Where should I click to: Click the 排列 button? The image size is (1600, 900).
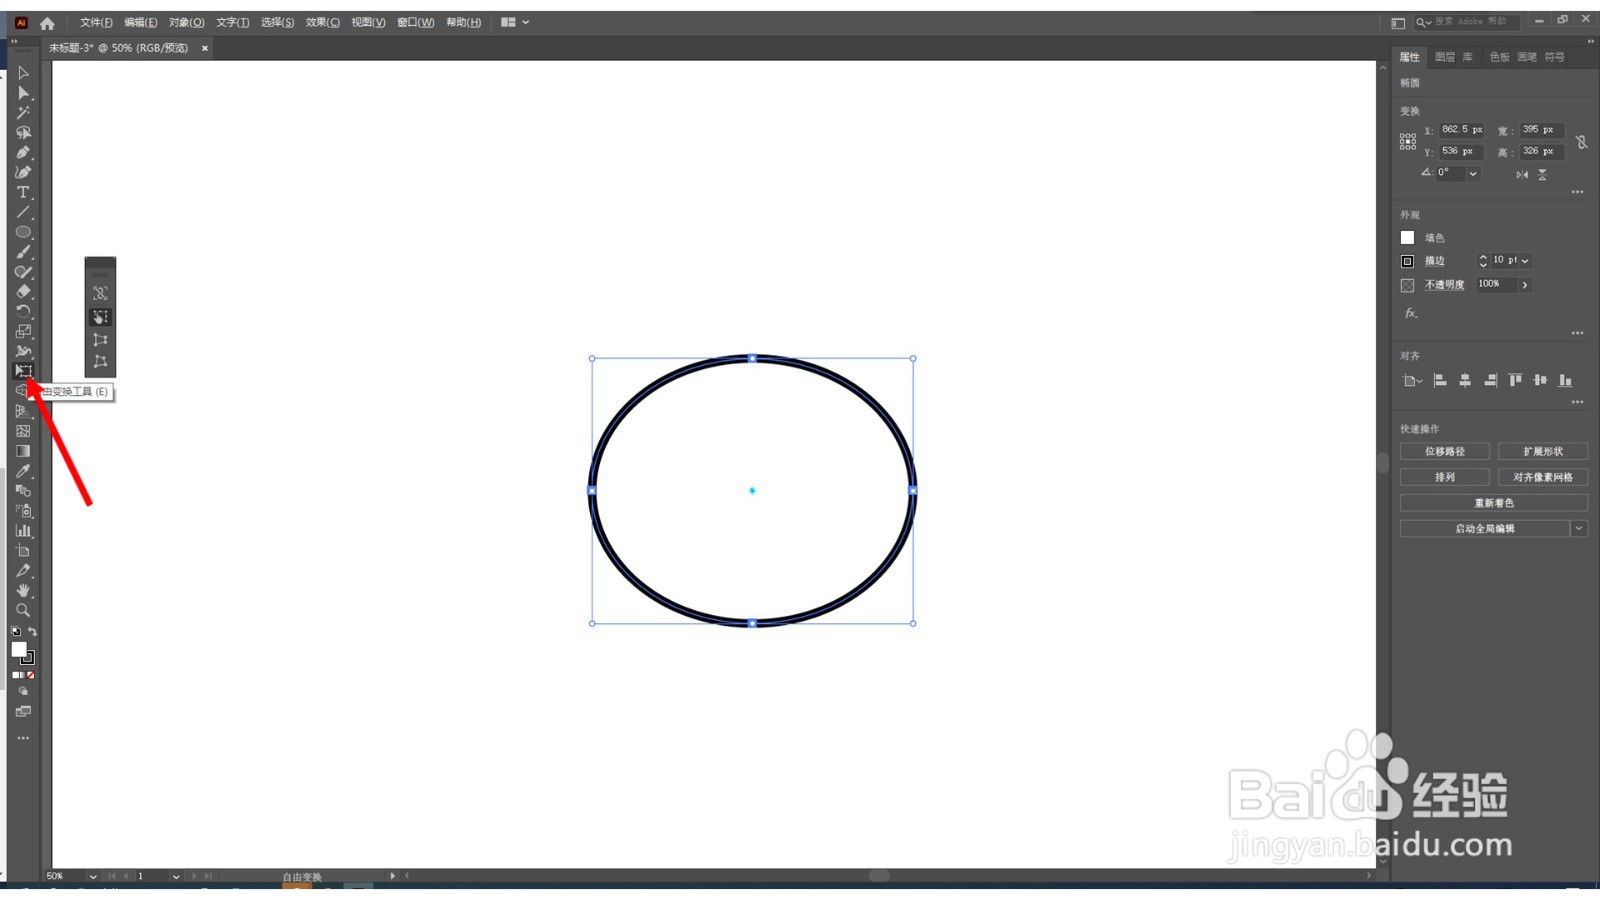point(1445,478)
